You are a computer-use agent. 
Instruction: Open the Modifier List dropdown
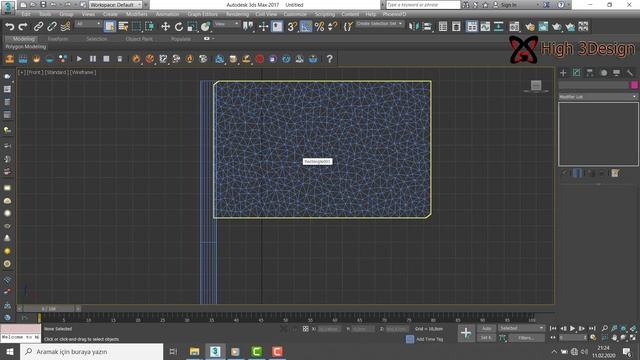click(598, 97)
